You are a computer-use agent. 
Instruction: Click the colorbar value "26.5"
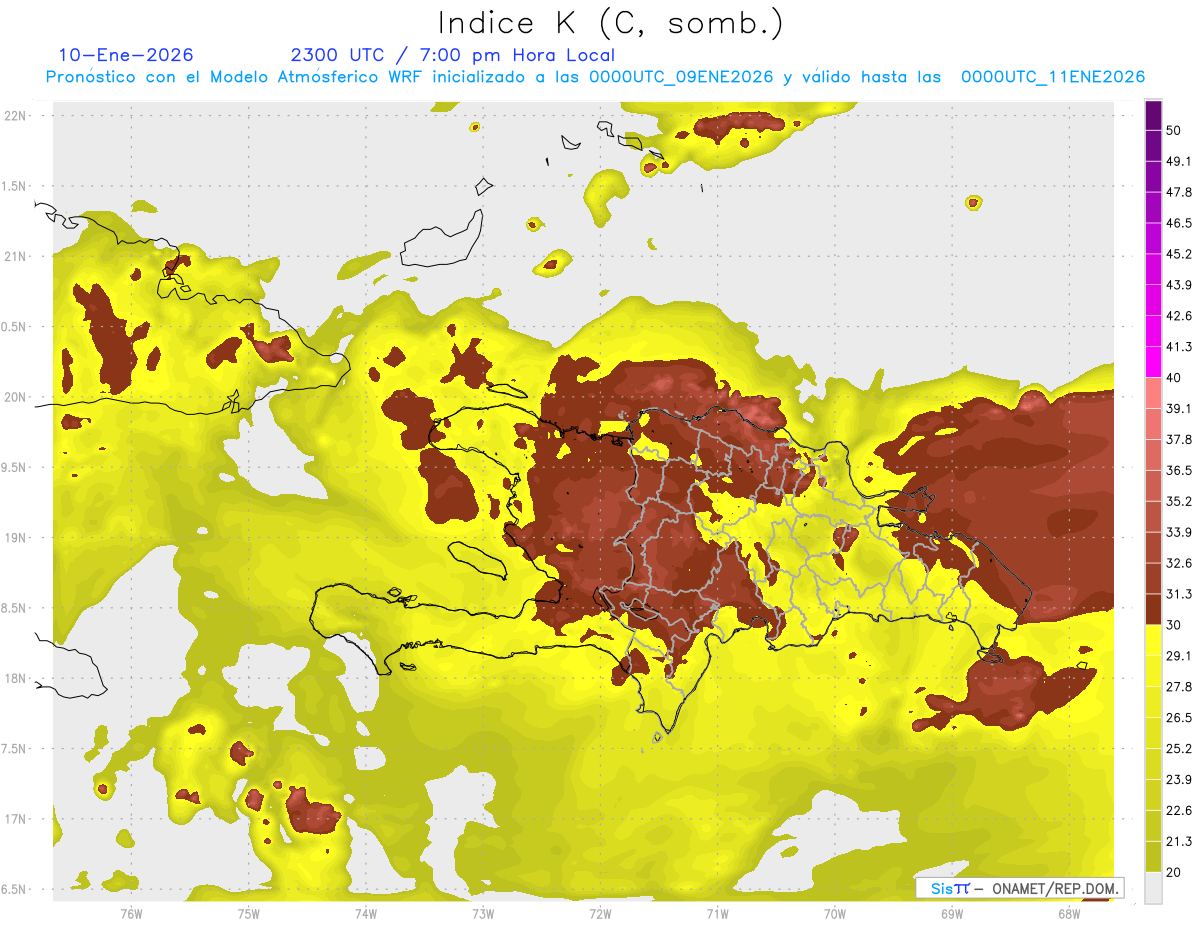coord(1179,718)
